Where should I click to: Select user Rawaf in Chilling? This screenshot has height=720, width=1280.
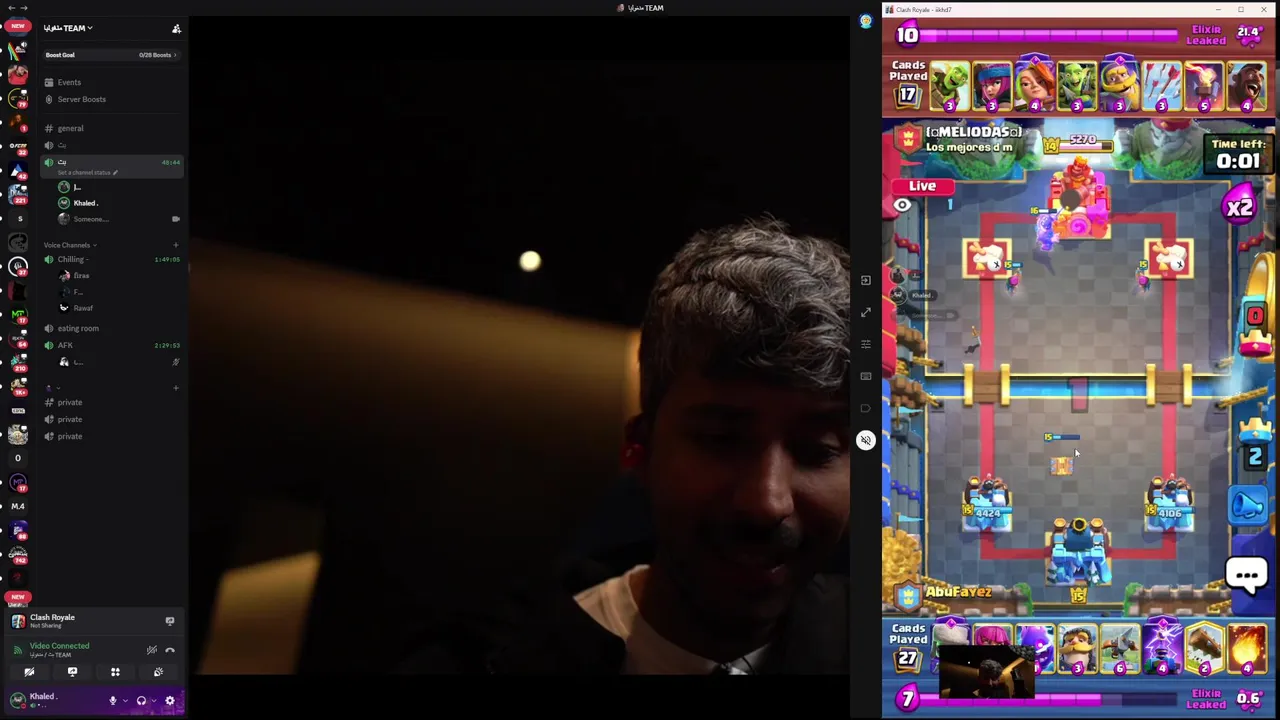point(82,308)
